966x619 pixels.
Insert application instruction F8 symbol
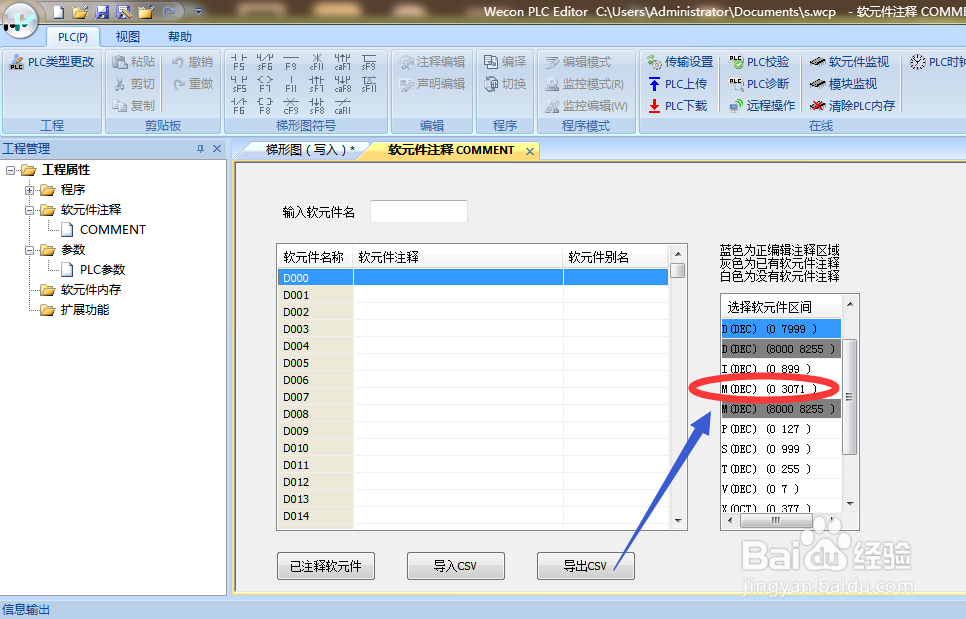[x=265, y=106]
